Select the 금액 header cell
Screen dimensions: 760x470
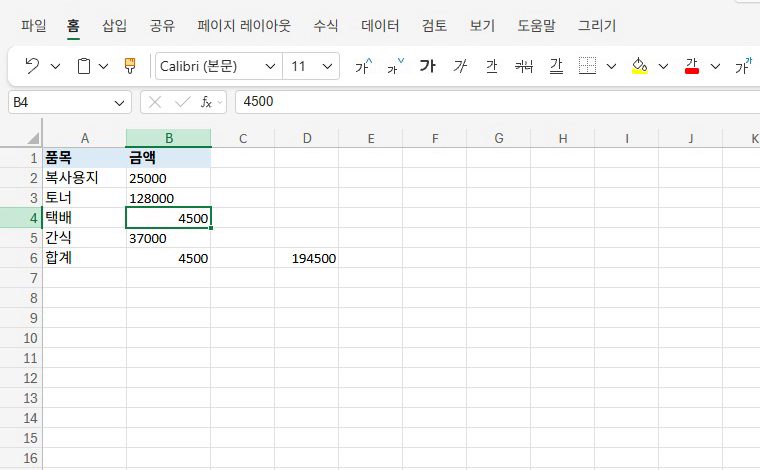pyautogui.click(x=169, y=158)
